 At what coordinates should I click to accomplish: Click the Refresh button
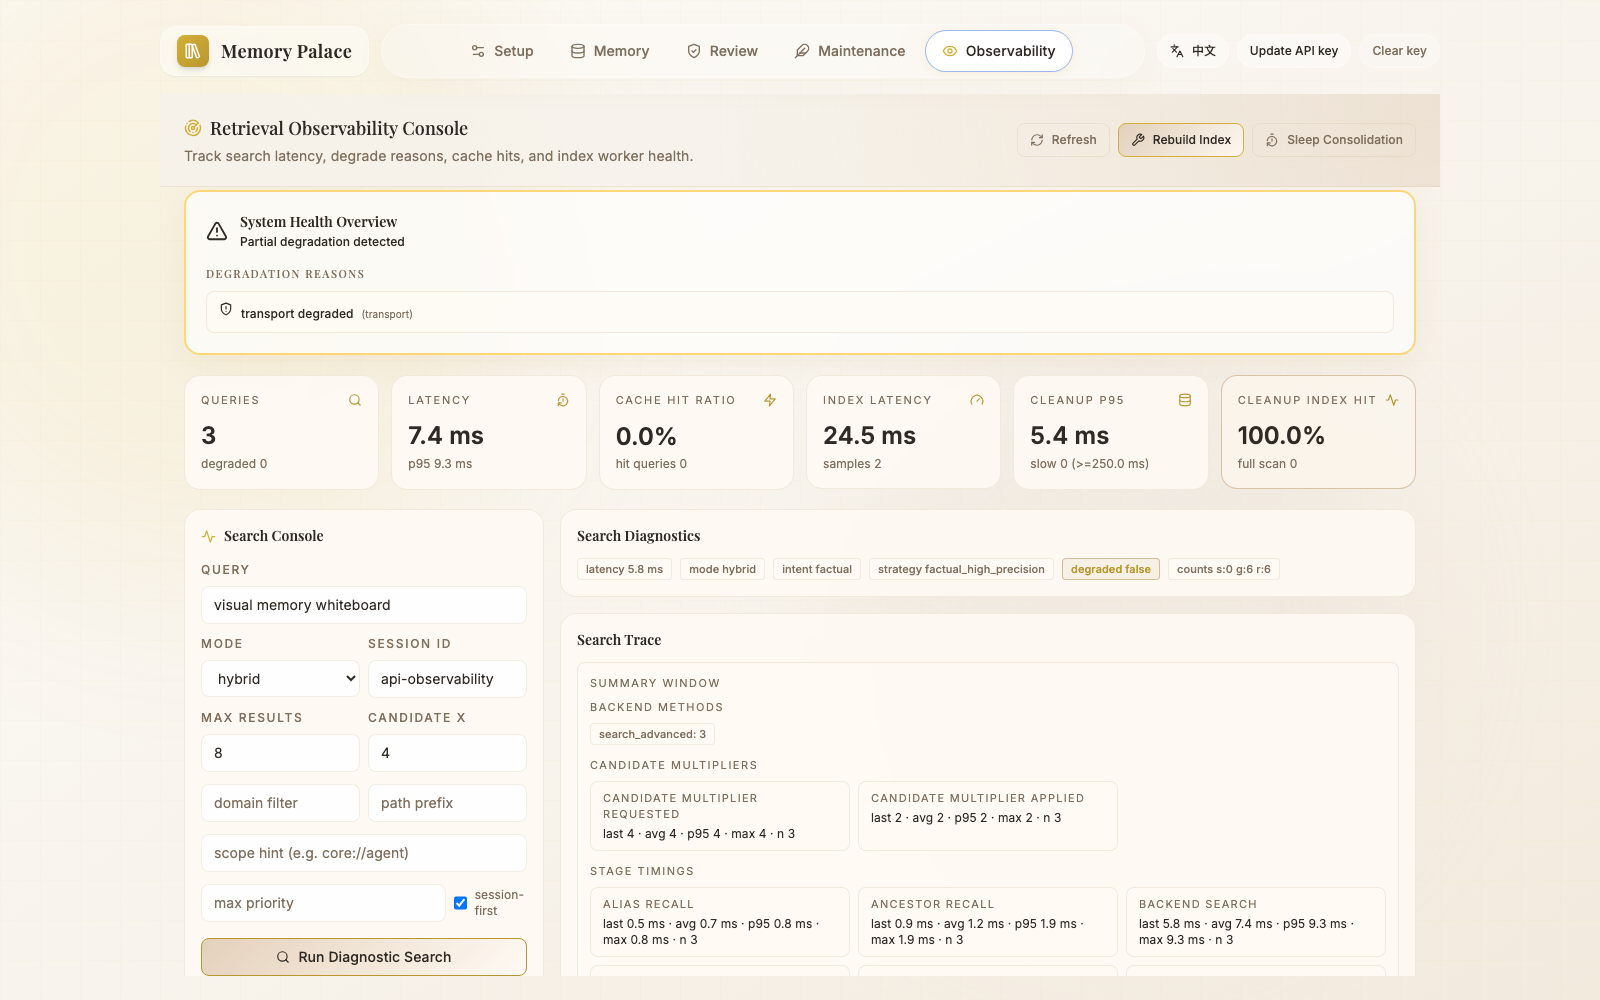(x=1064, y=140)
